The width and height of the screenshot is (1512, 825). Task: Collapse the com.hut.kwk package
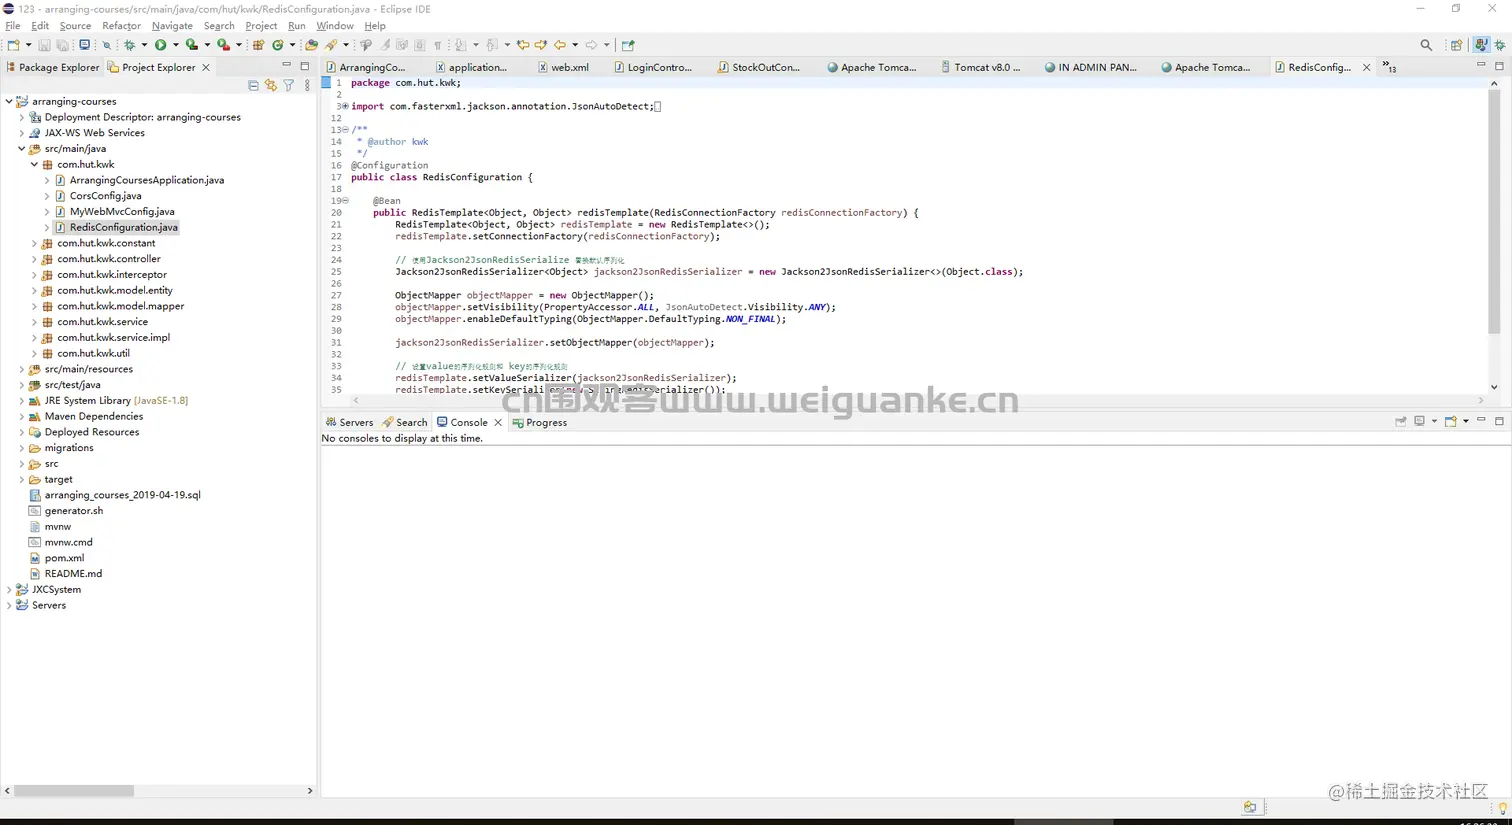[34, 165]
